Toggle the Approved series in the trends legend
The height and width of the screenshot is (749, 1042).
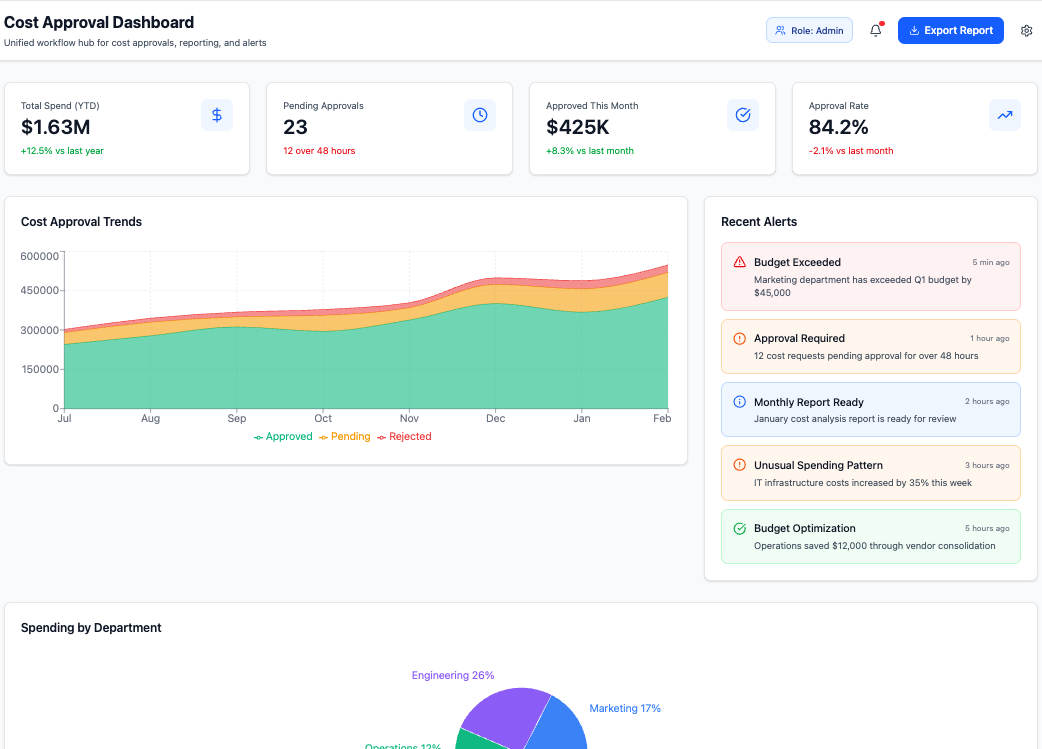[x=283, y=436]
